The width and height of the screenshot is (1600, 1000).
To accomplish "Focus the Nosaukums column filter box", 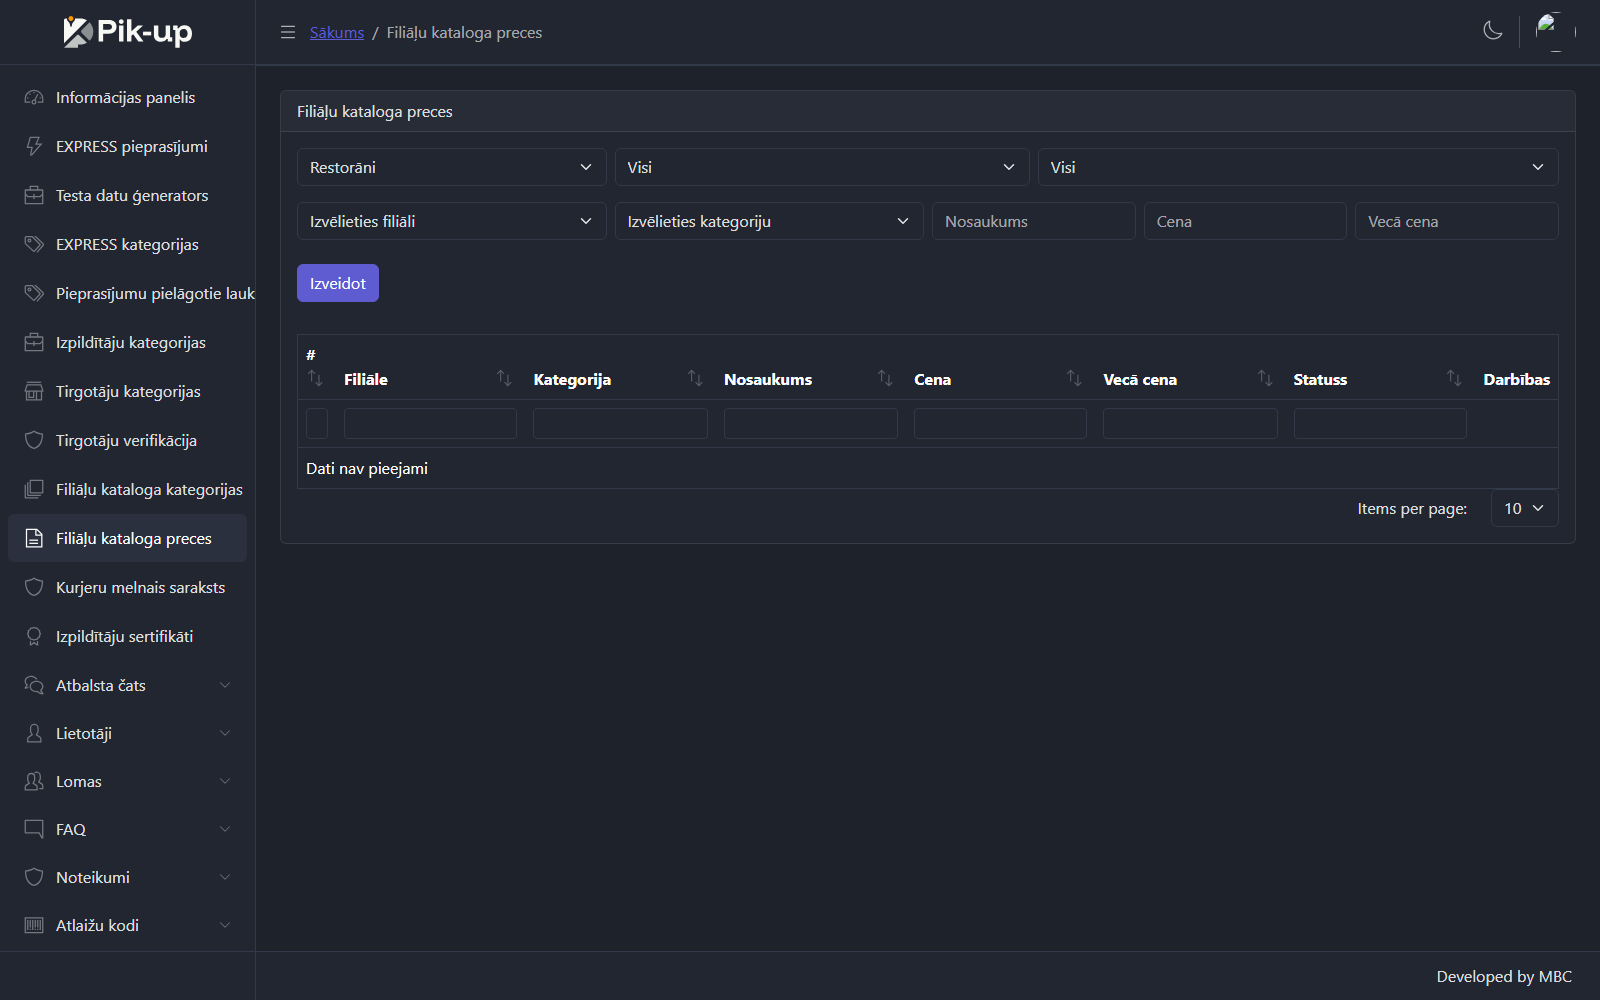I will coord(811,423).
